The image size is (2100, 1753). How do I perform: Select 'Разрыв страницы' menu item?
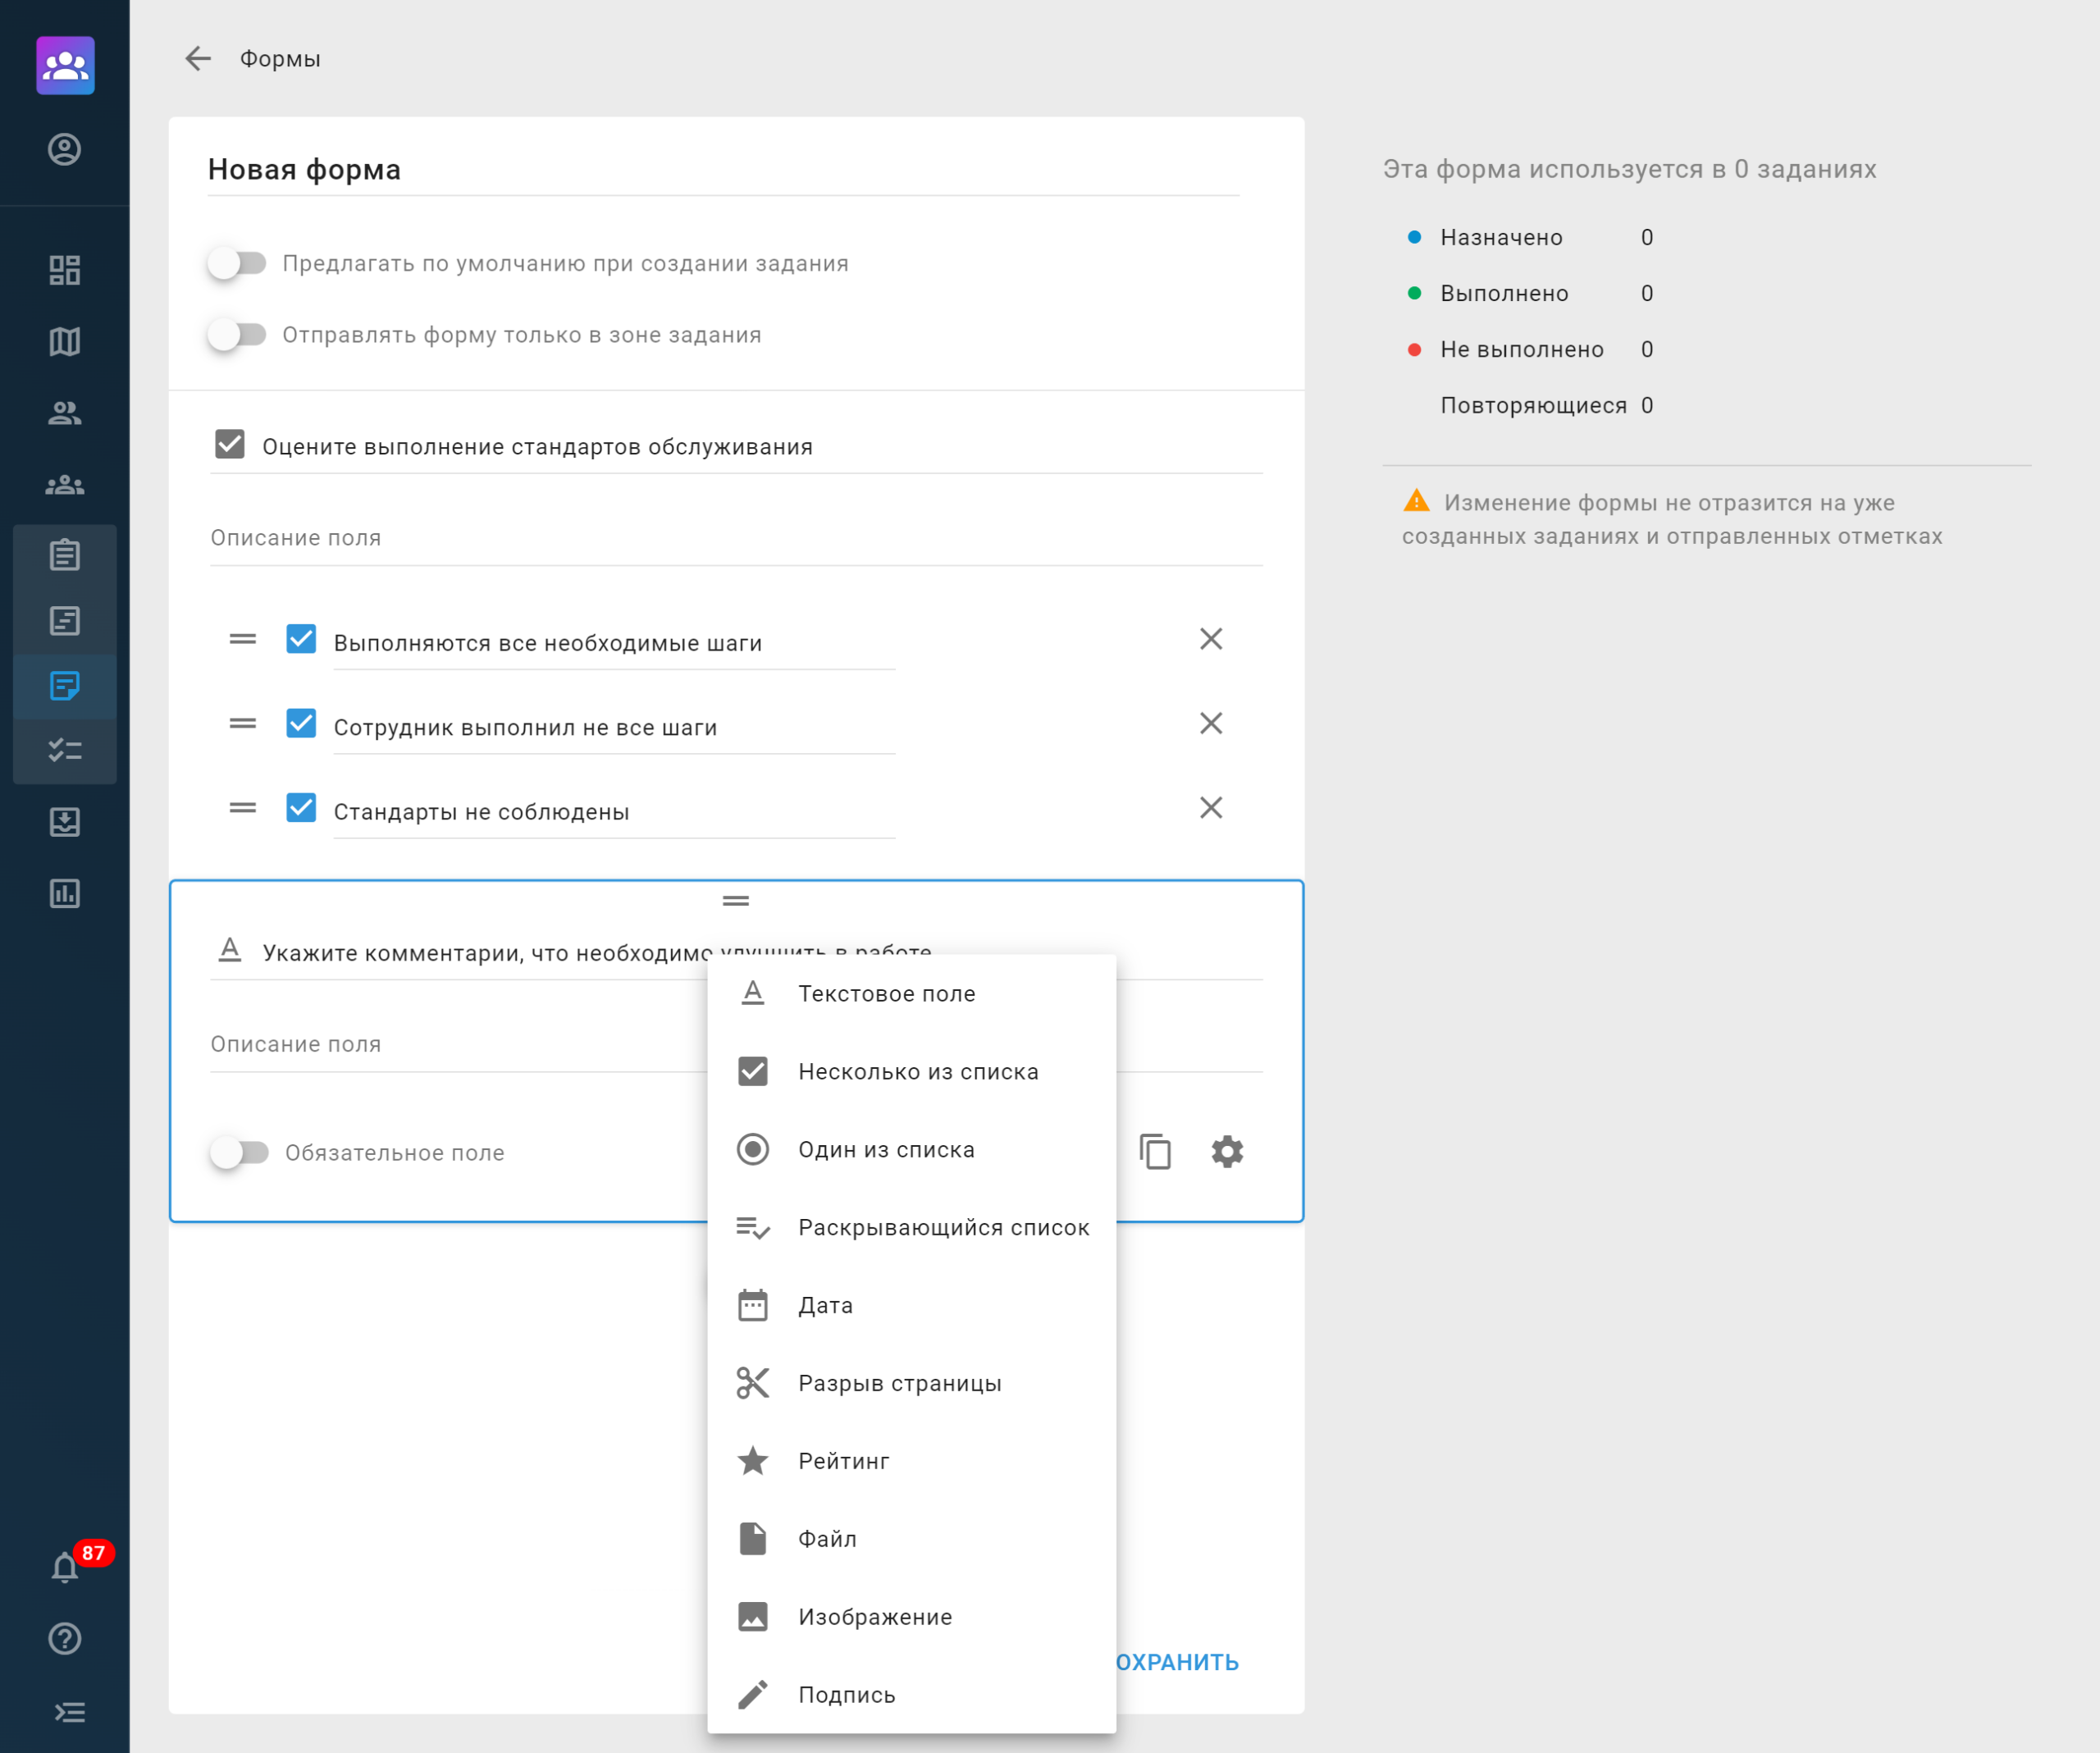pyautogui.click(x=912, y=1383)
